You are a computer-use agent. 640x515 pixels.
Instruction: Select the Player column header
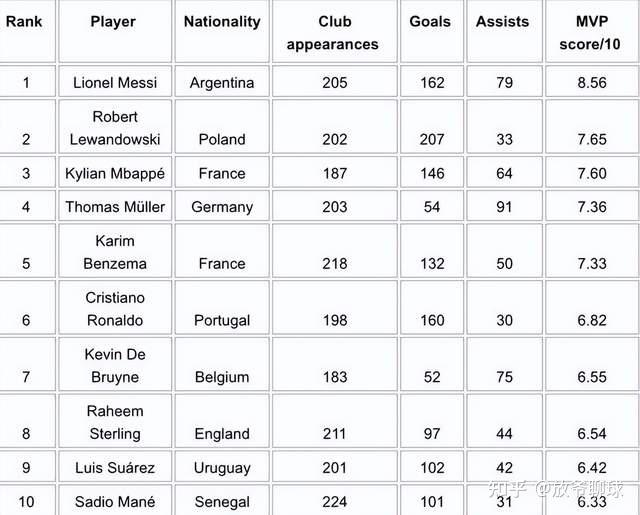click(114, 21)
